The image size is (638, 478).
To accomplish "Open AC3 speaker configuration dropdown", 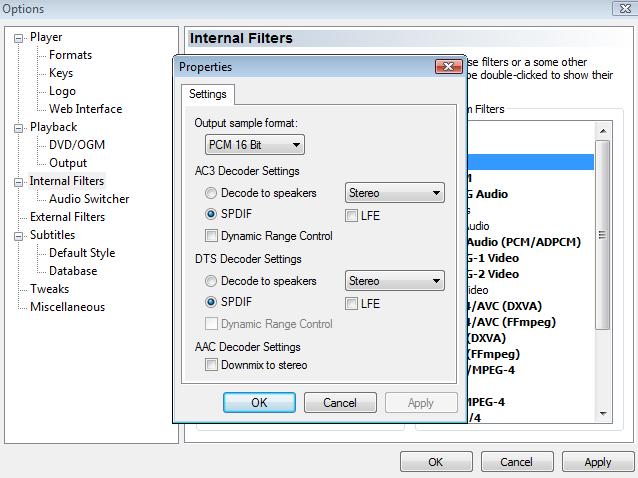I will pyautogui.click(x=394, y=193).
